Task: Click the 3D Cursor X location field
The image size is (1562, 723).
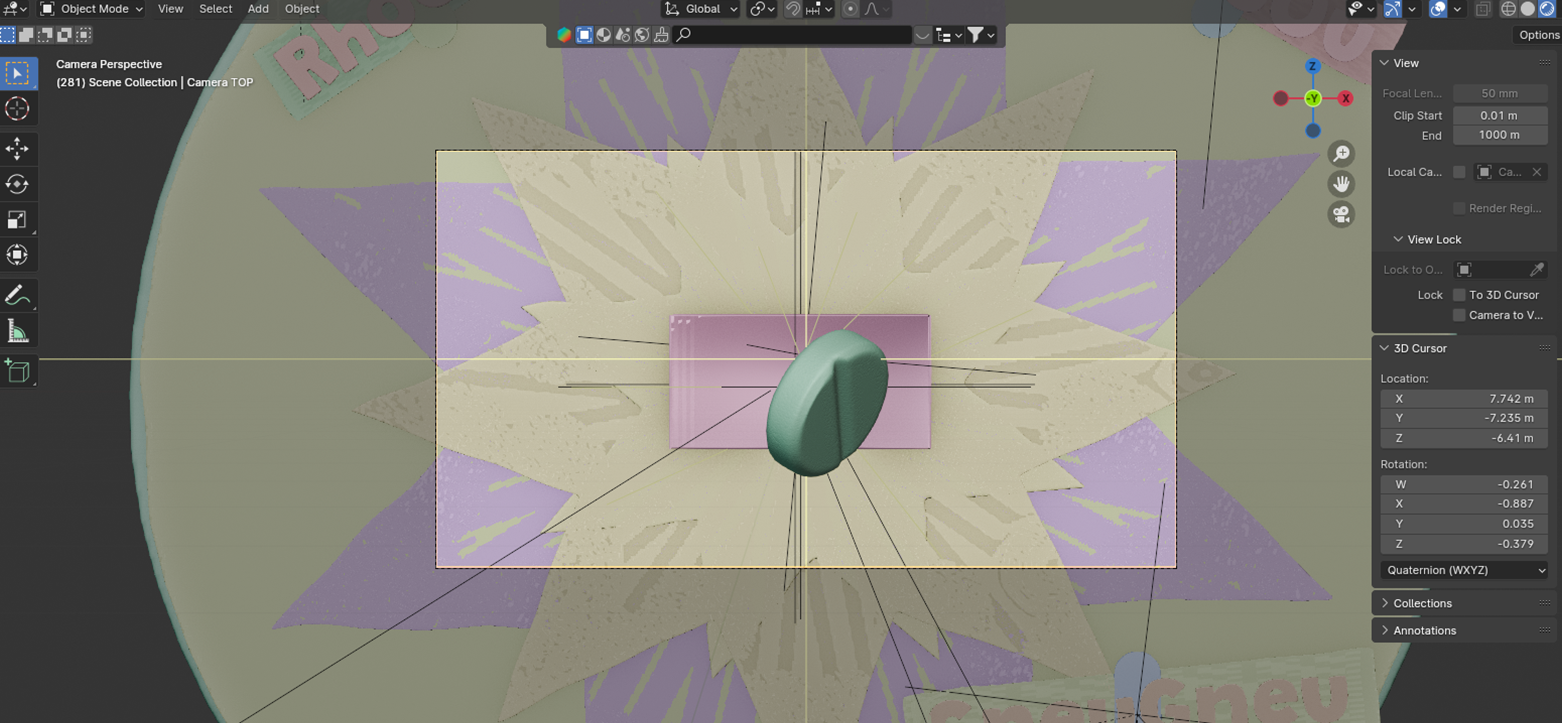Action: coord(1464,398)
